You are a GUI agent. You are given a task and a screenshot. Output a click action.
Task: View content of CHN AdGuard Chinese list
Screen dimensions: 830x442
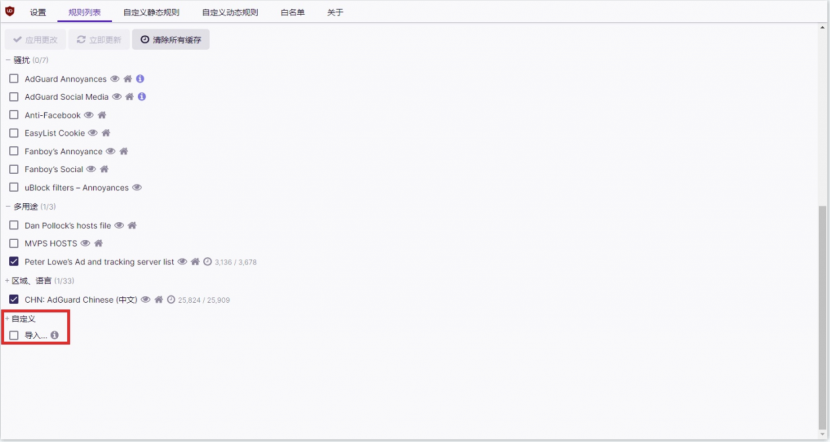pyautogui.click(x=146, y=300)
